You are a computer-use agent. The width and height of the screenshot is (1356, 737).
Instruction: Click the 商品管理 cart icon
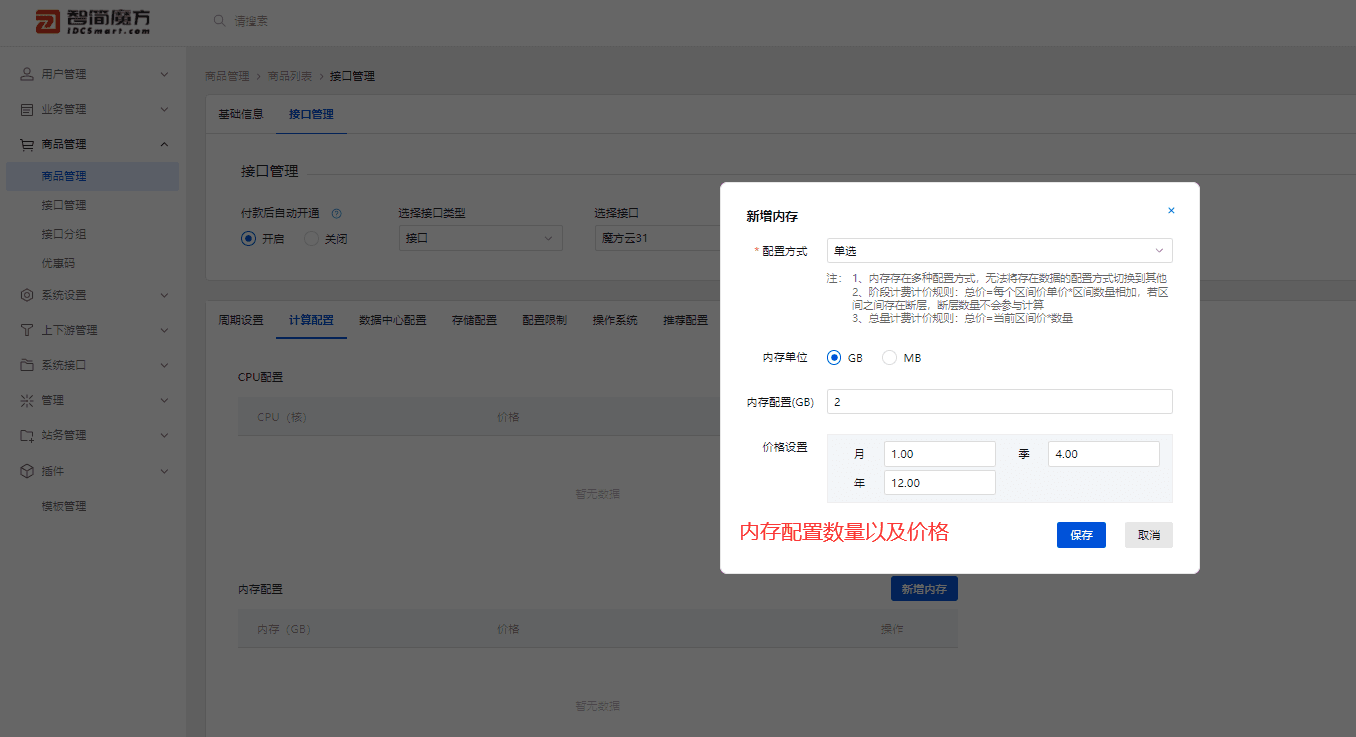click(27, 144)
